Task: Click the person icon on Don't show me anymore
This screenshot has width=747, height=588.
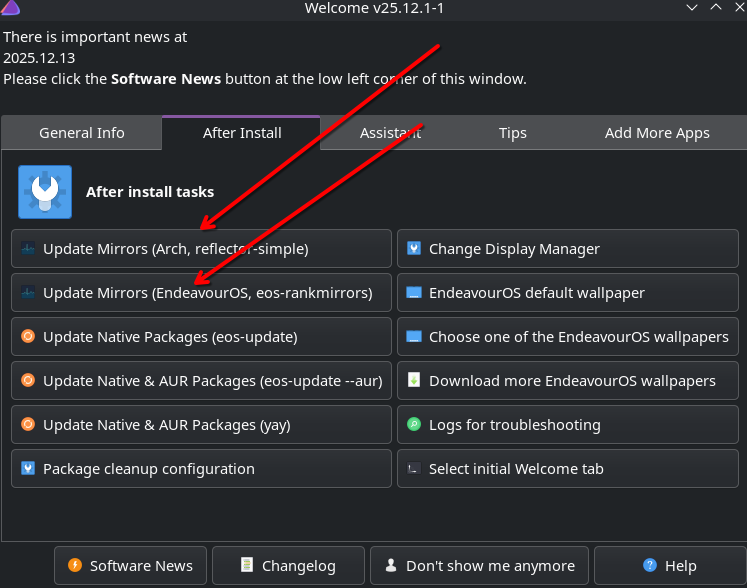Action: pyautogui.click(x=391, y=566)
